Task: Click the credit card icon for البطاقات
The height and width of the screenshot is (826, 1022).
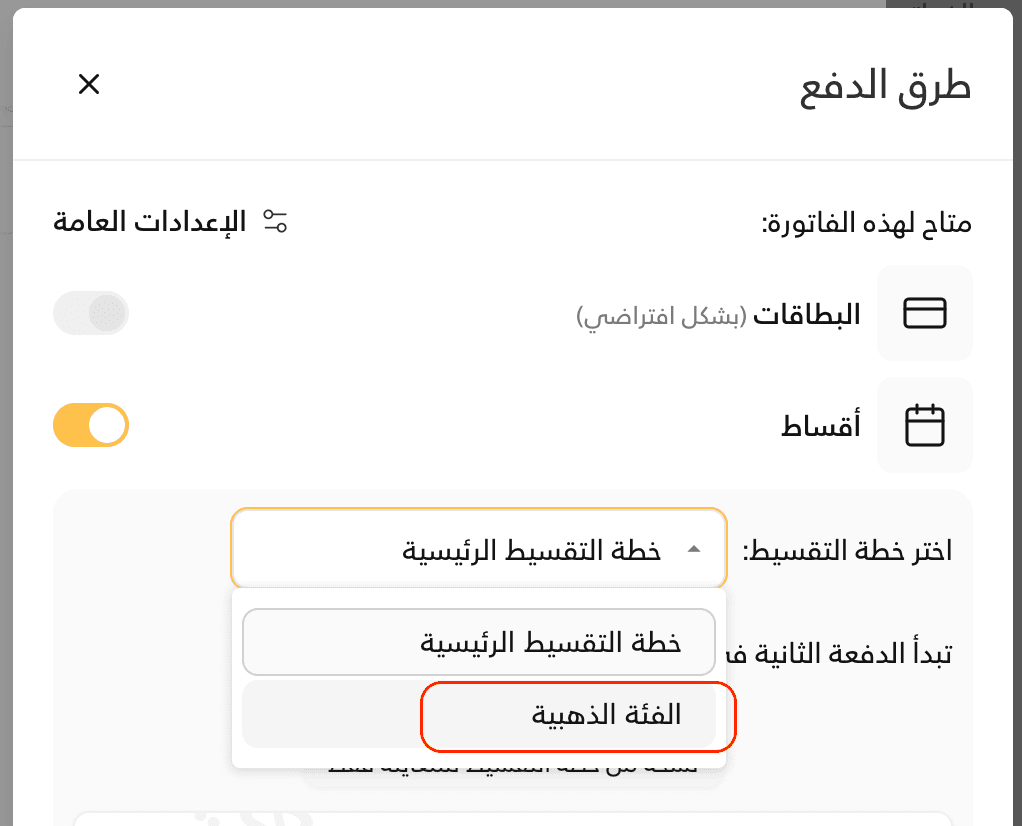Action: (x=924, y=313)
